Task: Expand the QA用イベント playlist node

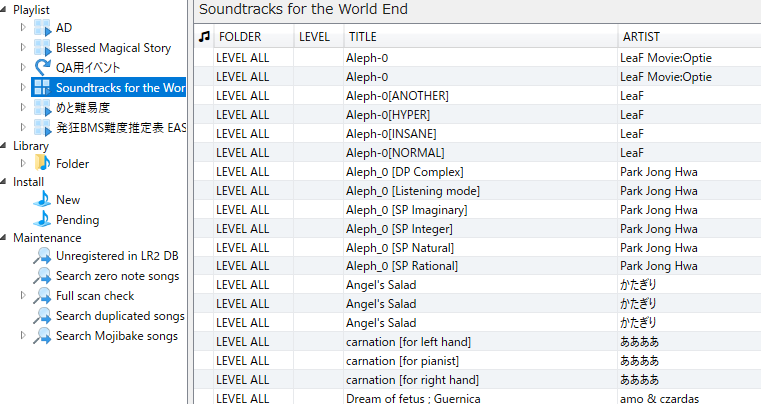Action: [23, 67]
